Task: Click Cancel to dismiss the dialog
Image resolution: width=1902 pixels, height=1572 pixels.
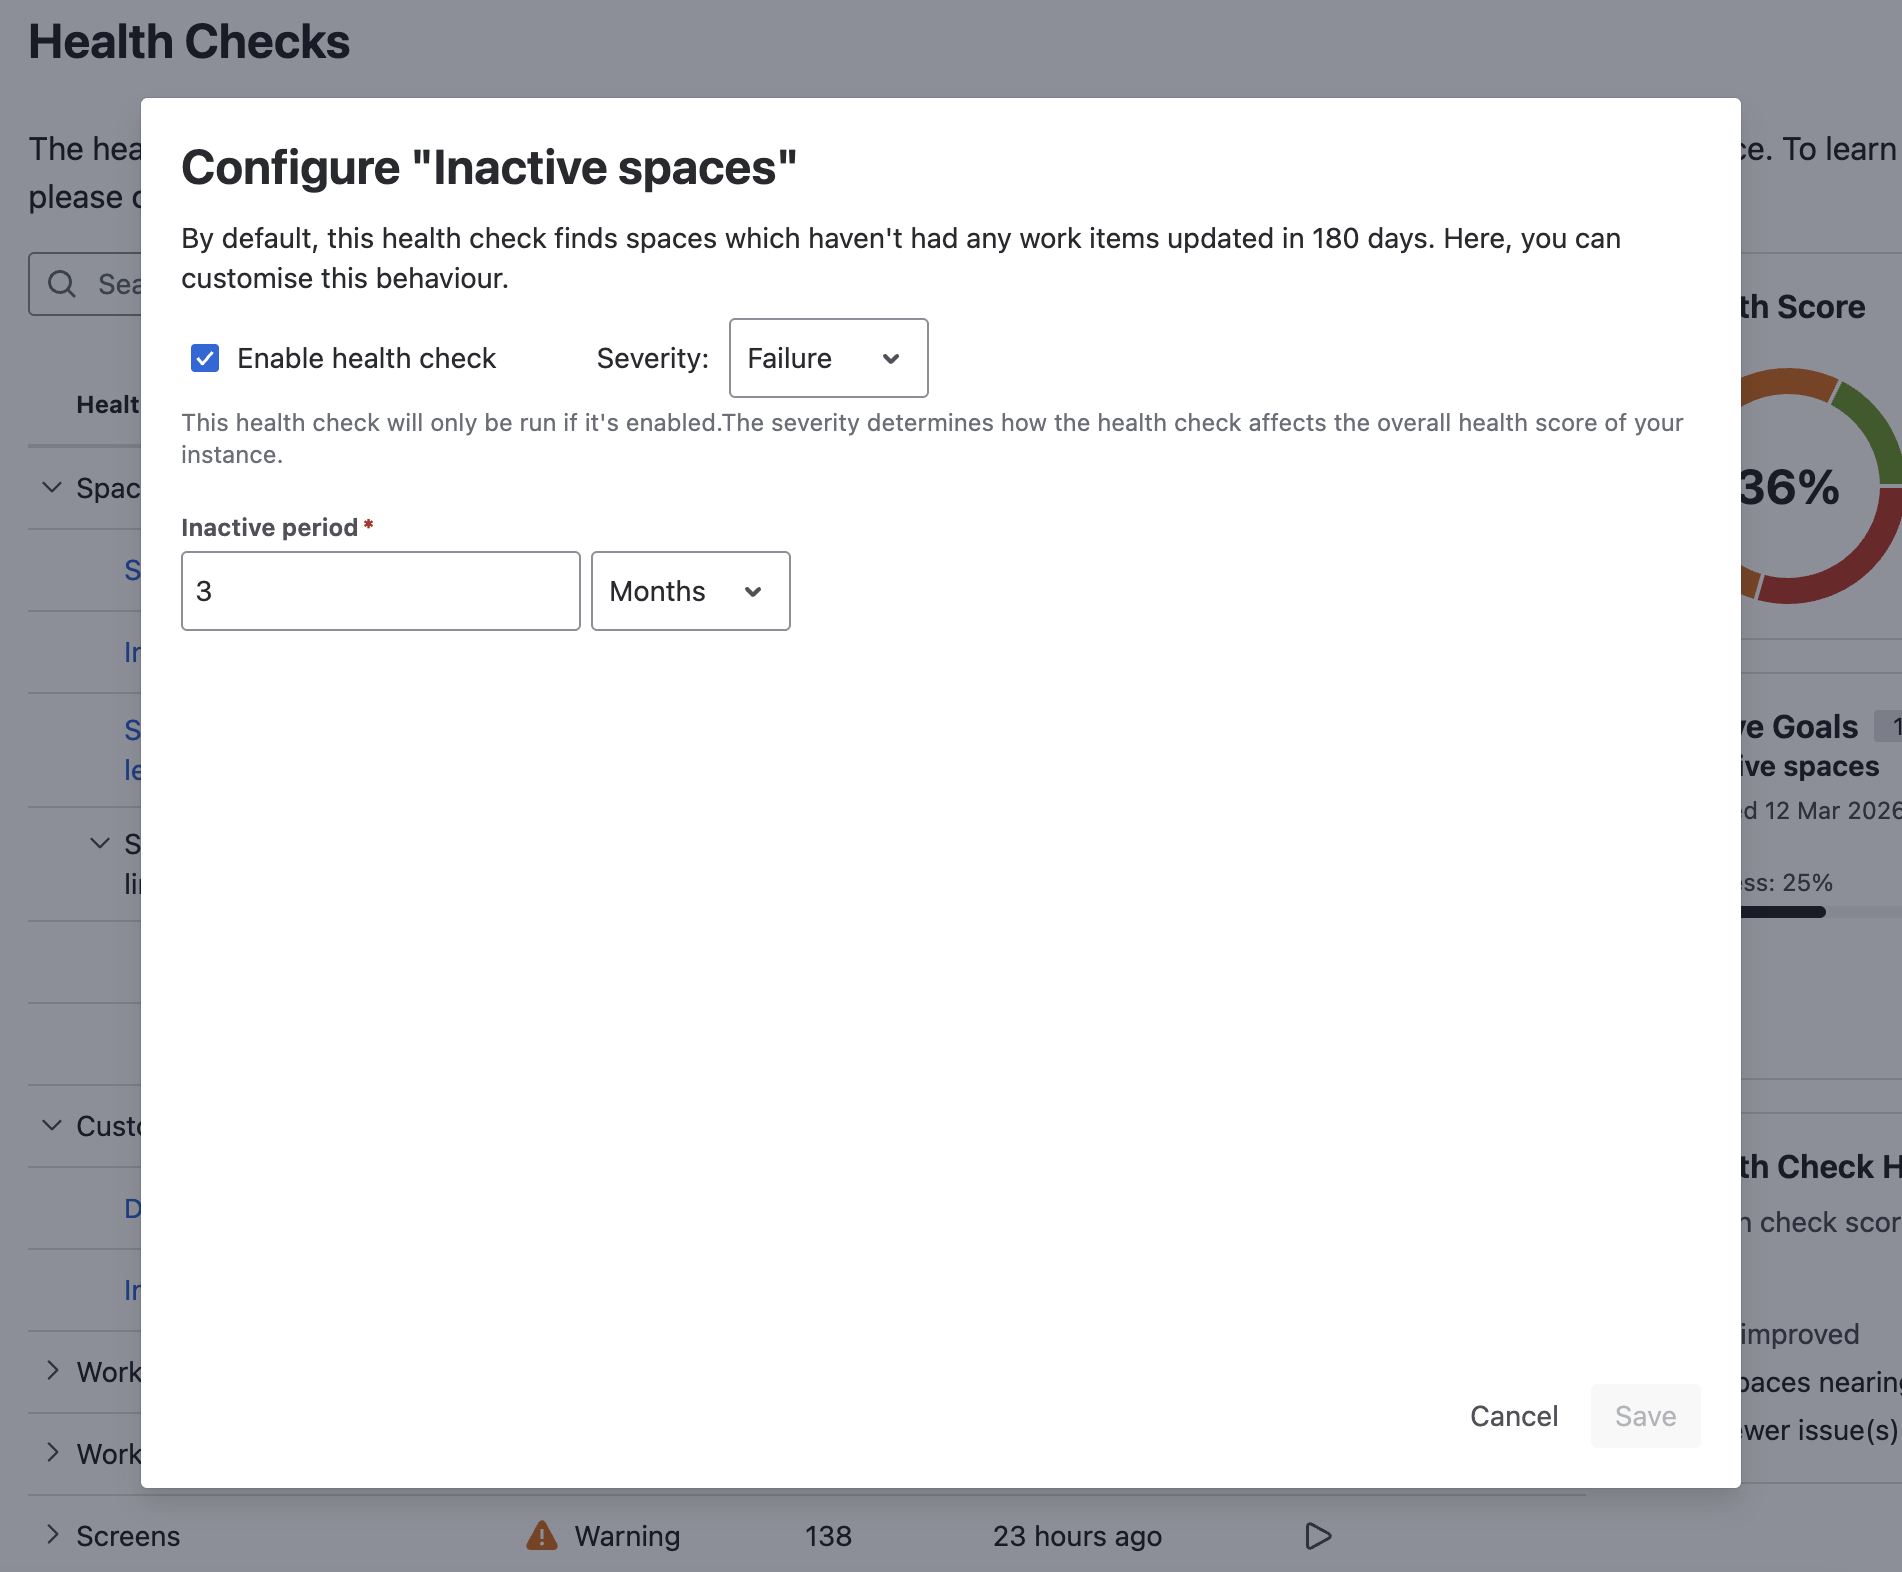Action: (x=1513, y=1416)
